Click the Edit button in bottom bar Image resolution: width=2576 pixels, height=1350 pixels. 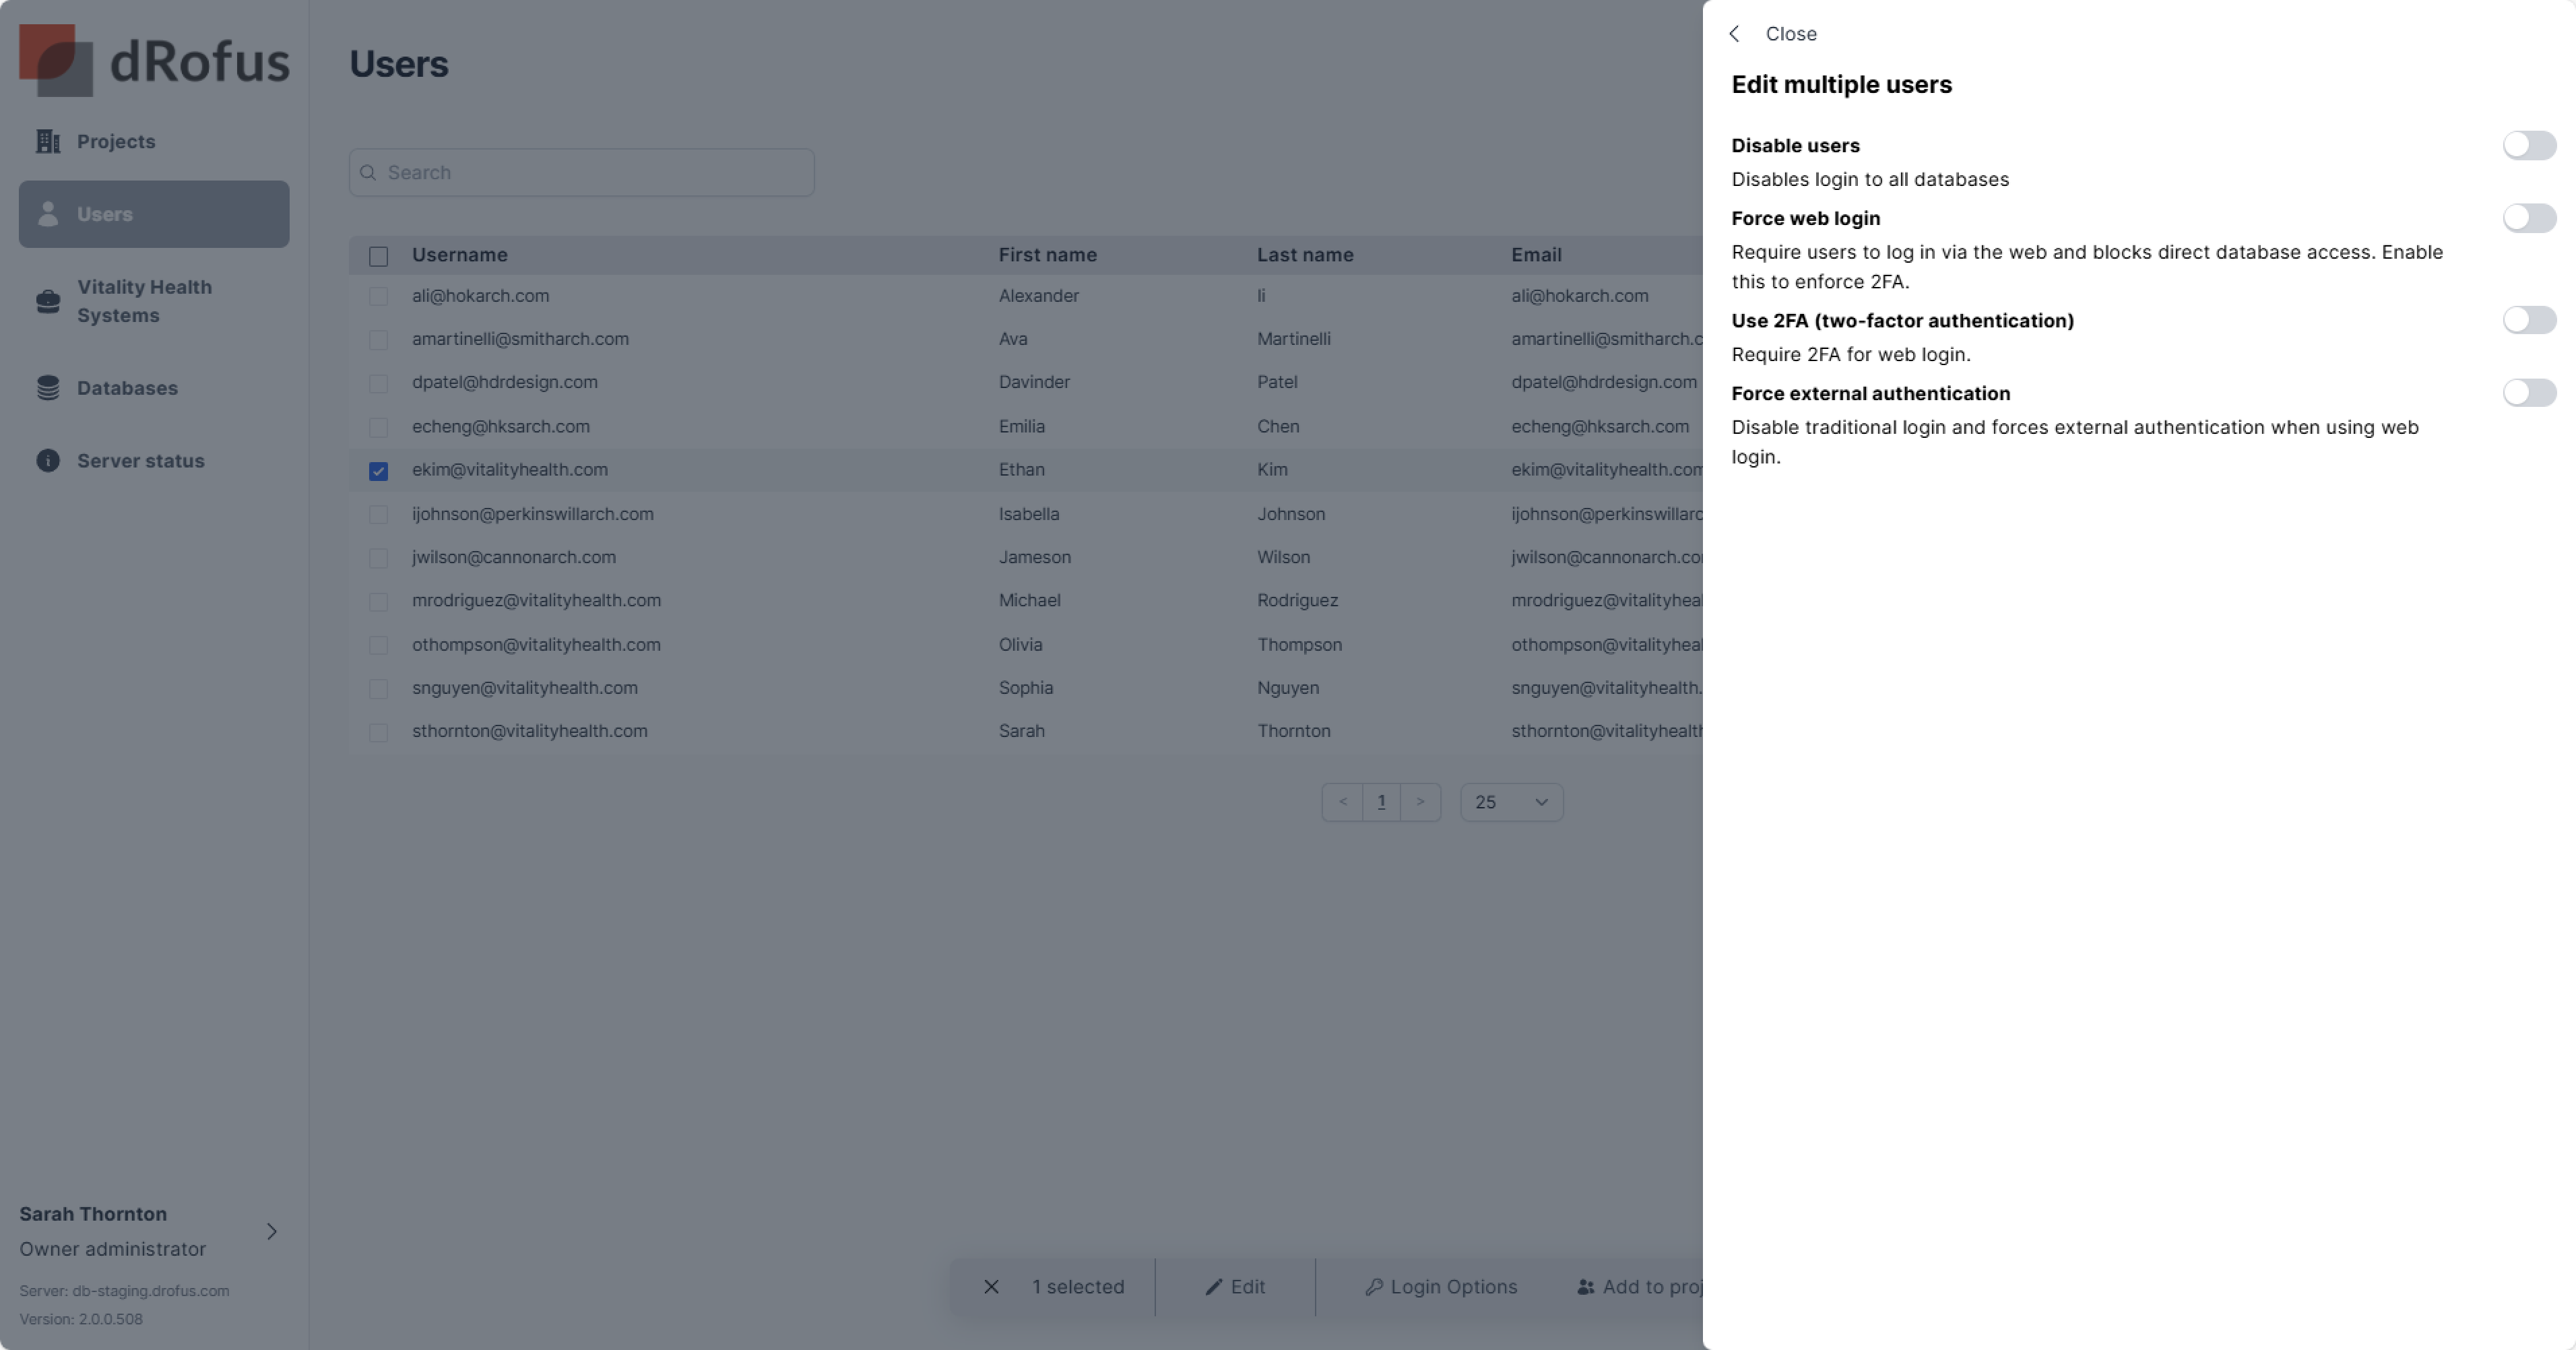(1235, 1287)
